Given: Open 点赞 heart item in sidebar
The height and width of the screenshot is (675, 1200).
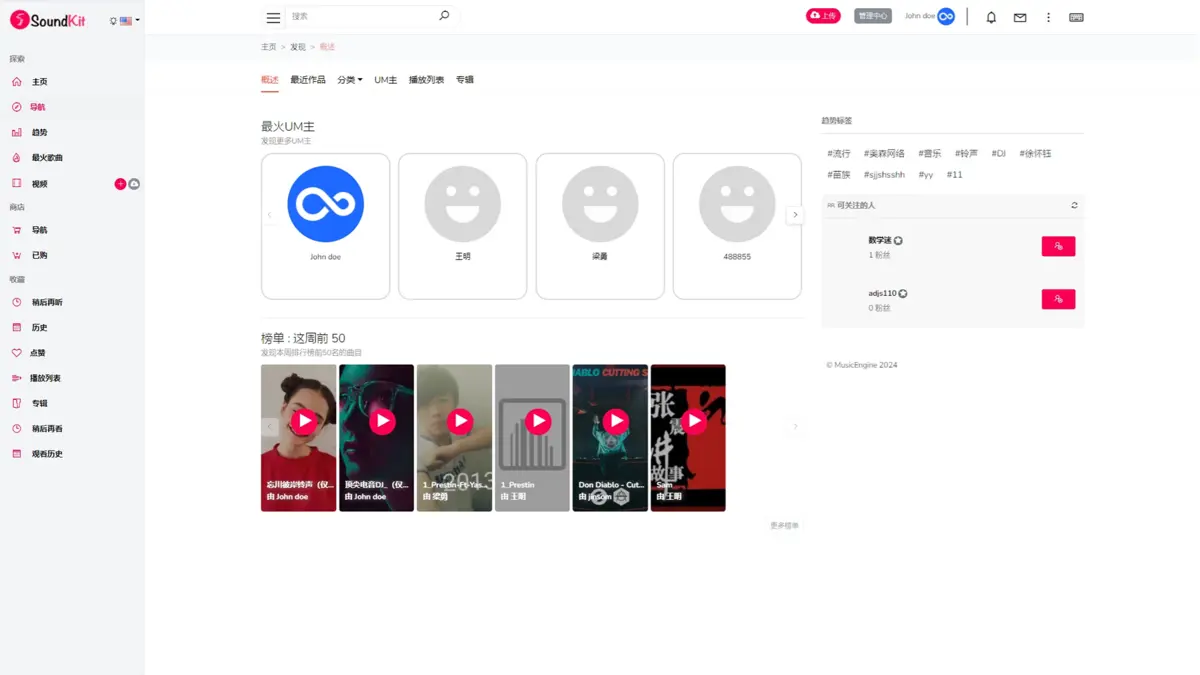Looking at the screenshot, I should click(x=37, y=353).
